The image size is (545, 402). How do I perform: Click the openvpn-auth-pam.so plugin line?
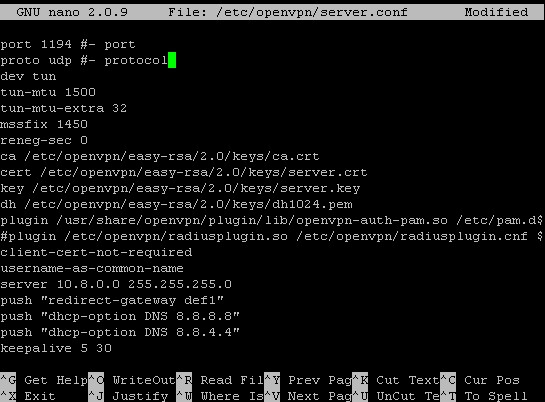point(271,220)
